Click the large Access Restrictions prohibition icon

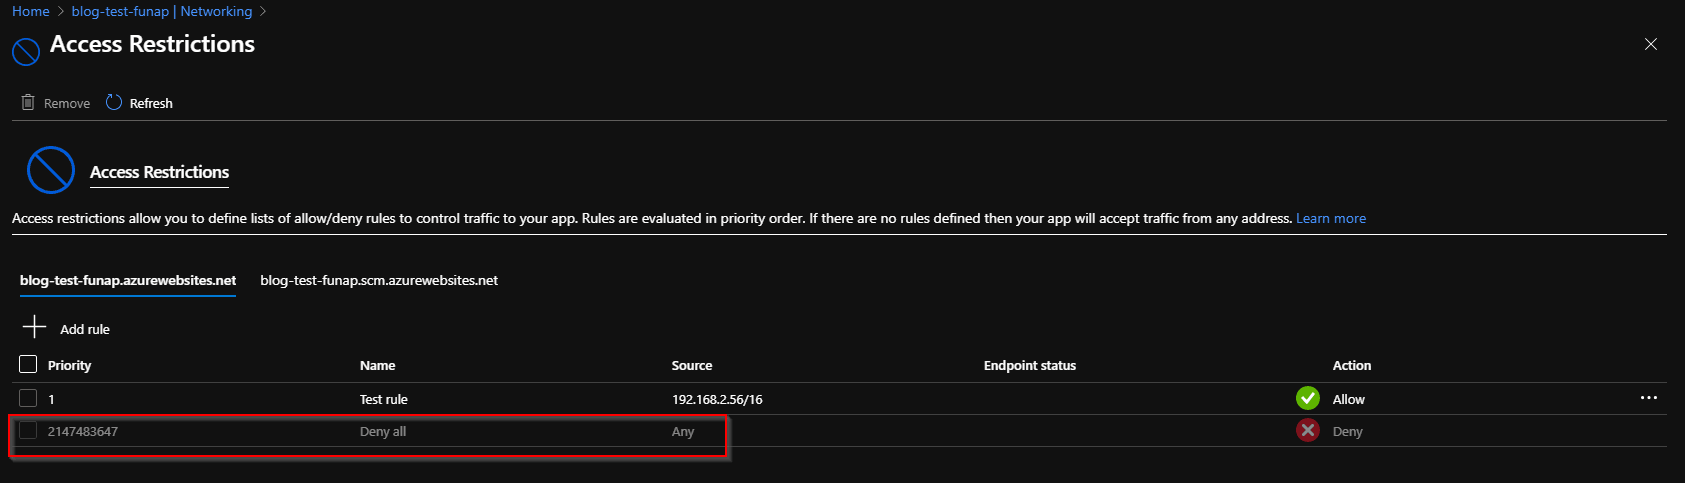click(x=51, y=170)
